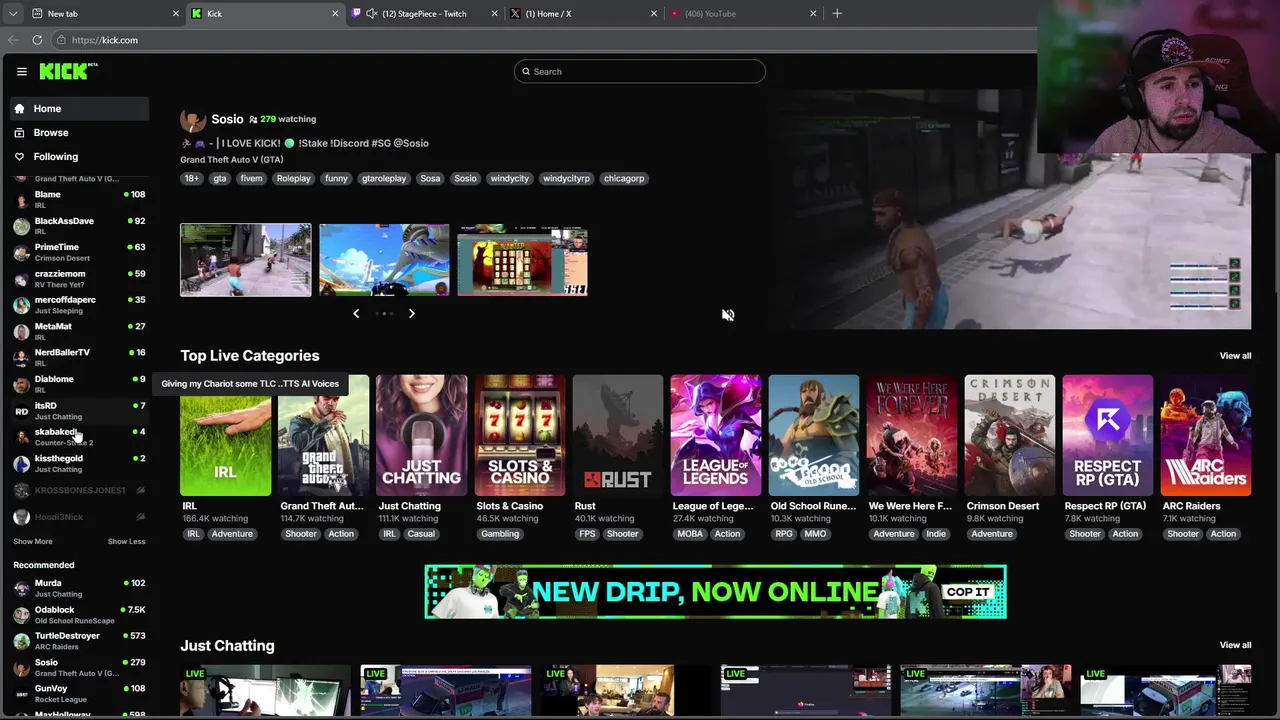This screenshot has width=1280, height=720.
Task: Open mercoffdaperc channel in Following list
Action: [80, 305]
